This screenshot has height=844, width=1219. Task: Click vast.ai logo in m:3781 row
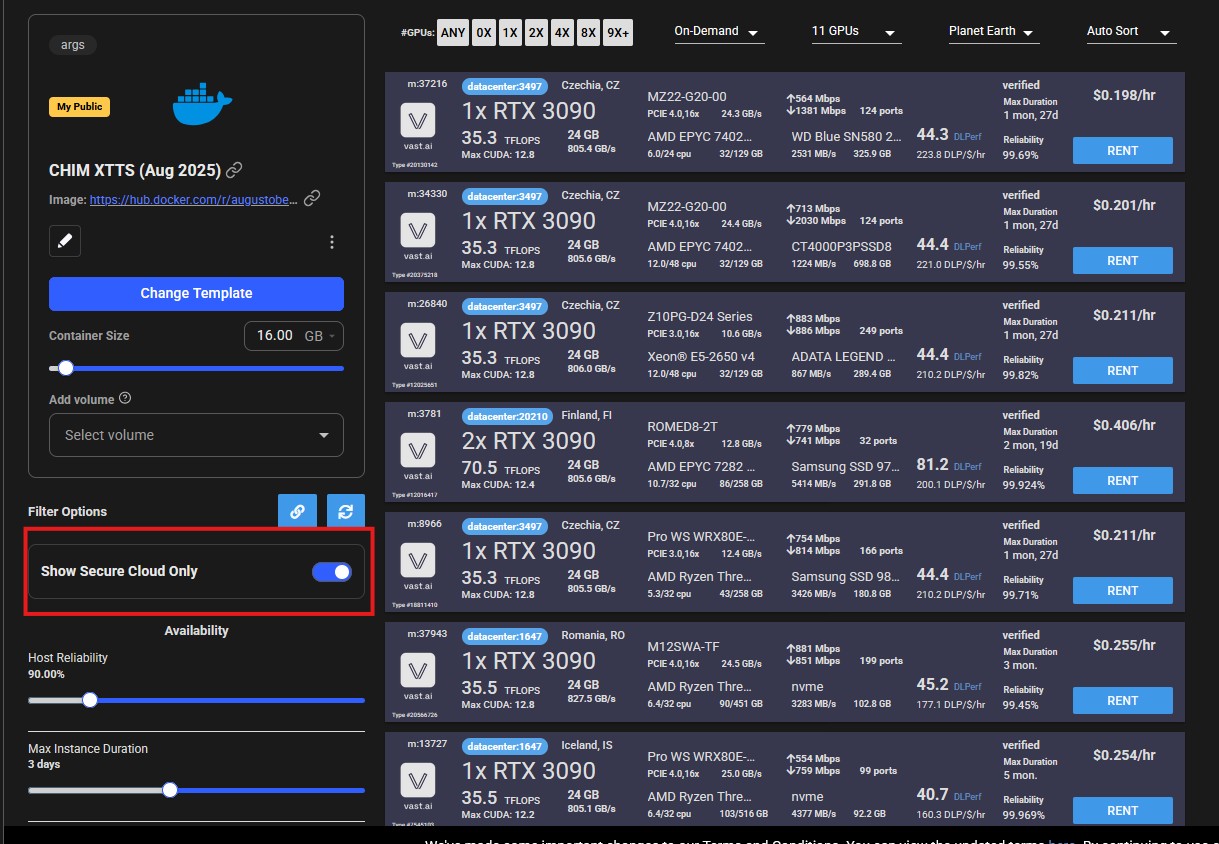pos(418,452)
